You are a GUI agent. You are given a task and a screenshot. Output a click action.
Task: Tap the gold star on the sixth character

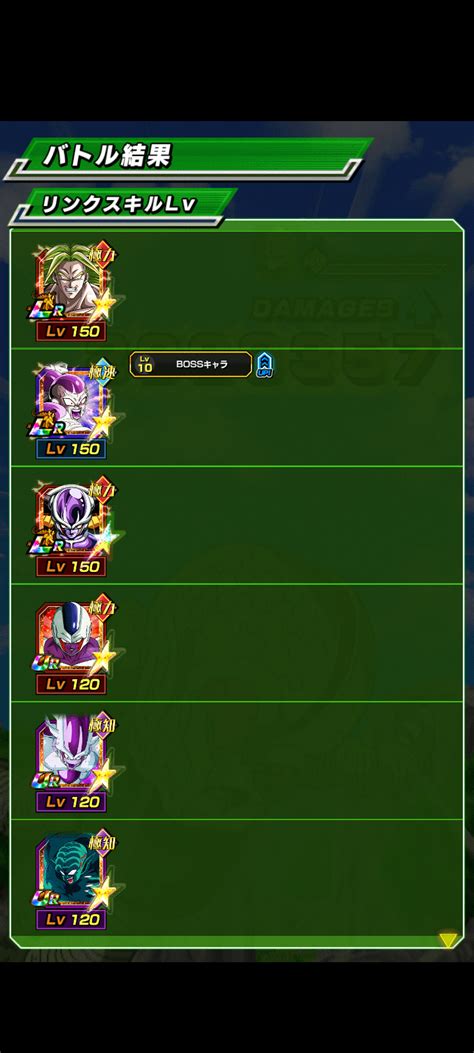click(103, 894)
